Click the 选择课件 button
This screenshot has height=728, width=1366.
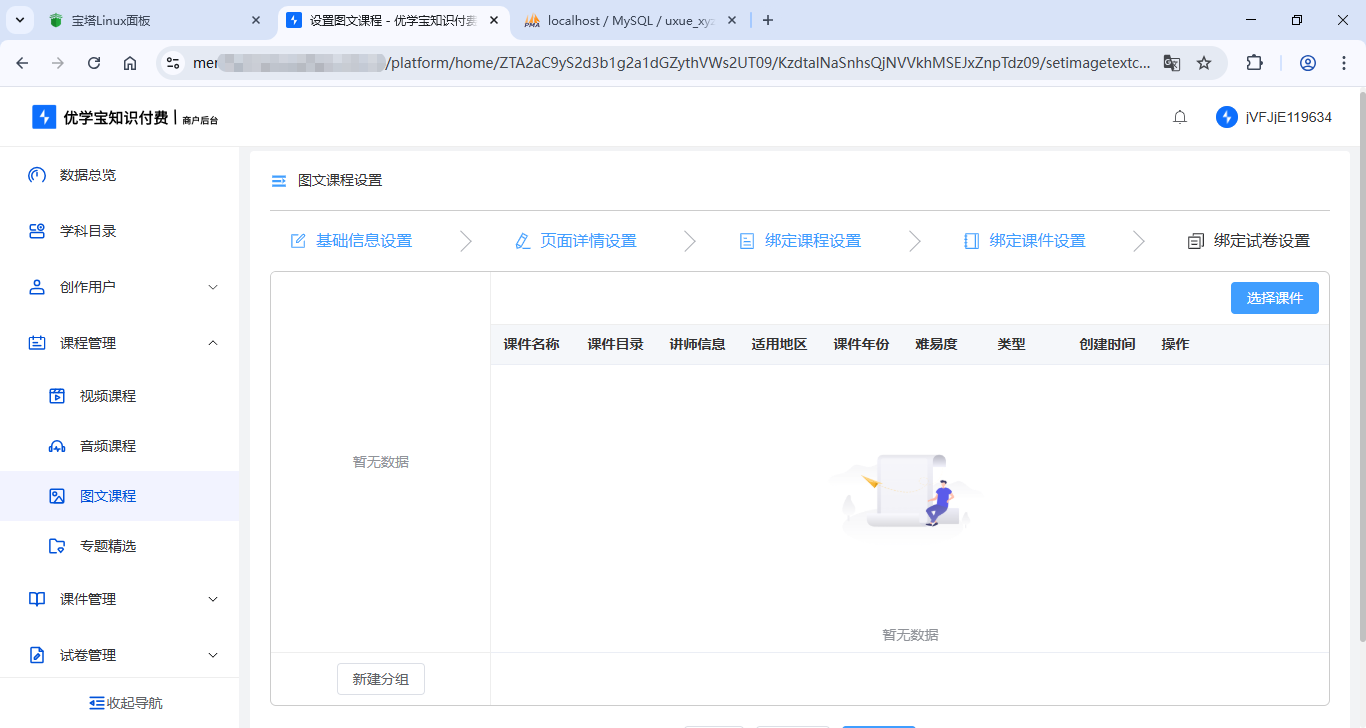click(1274, 297)
